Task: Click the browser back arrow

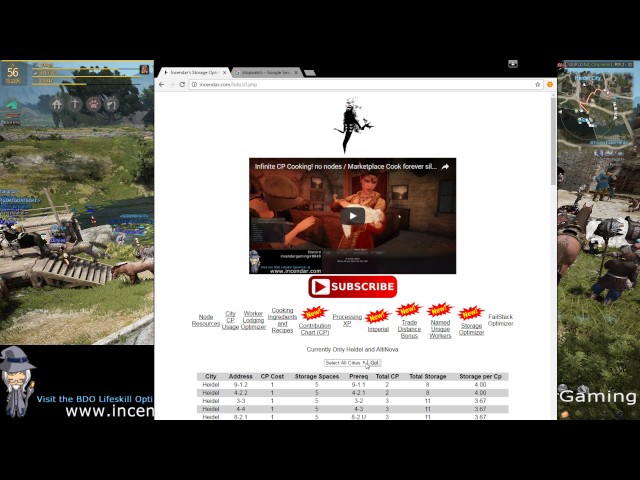Action: coord(162,85)
